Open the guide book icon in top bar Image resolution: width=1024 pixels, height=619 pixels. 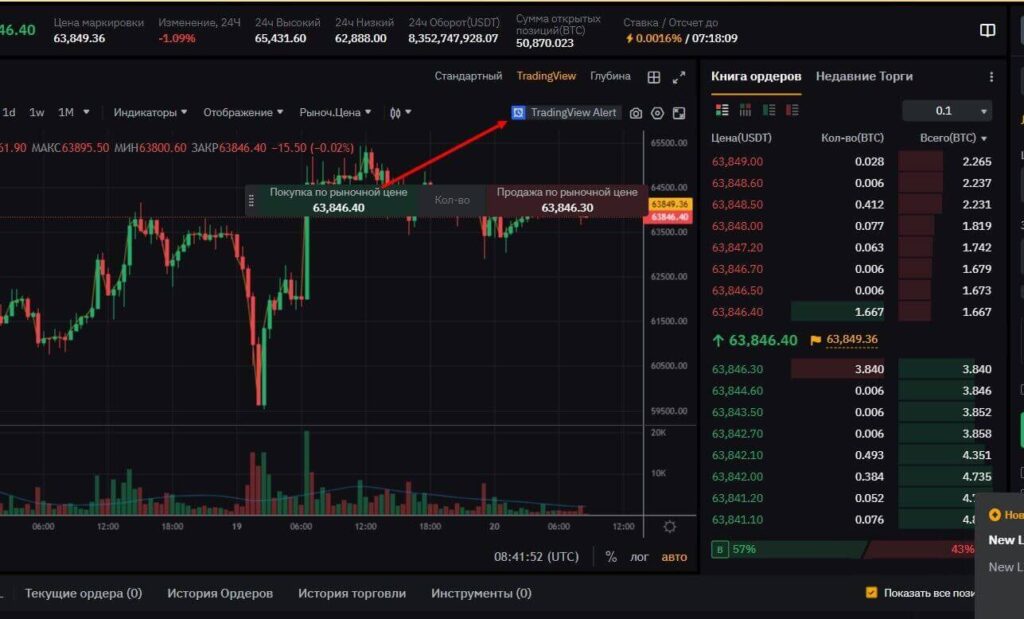[x=987, y=30]
